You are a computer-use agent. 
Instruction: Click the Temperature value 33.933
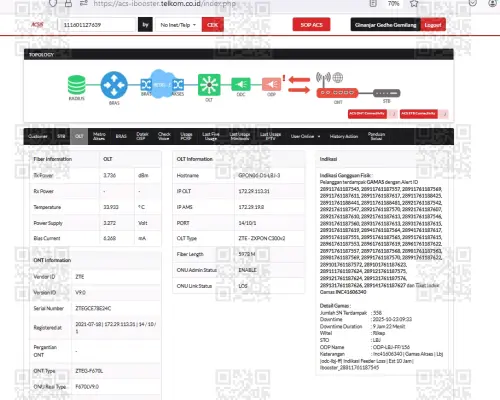111,207
